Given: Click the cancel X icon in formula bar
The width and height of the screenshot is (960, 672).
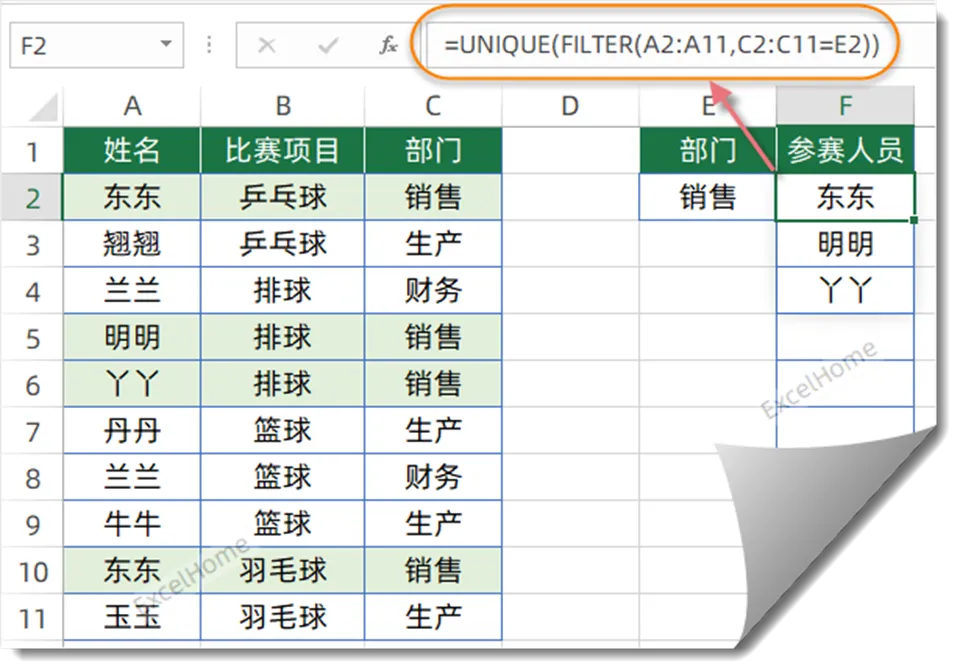Looking at the screenshot, I should click(266, 45).
